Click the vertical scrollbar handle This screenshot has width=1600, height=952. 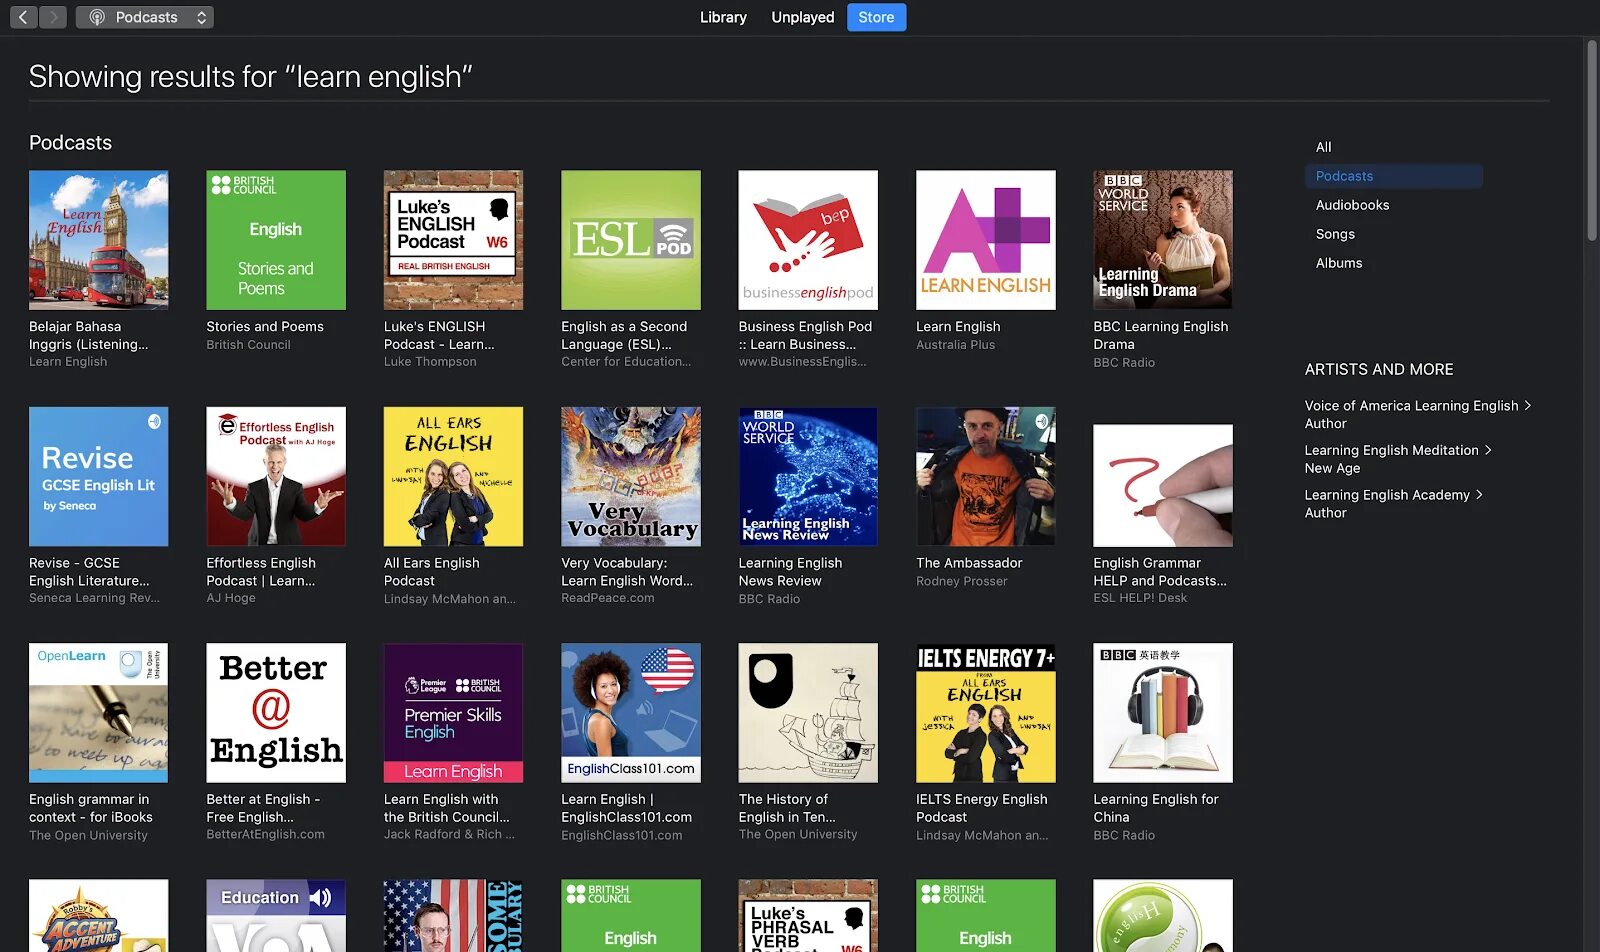[x=1592, y=140]
